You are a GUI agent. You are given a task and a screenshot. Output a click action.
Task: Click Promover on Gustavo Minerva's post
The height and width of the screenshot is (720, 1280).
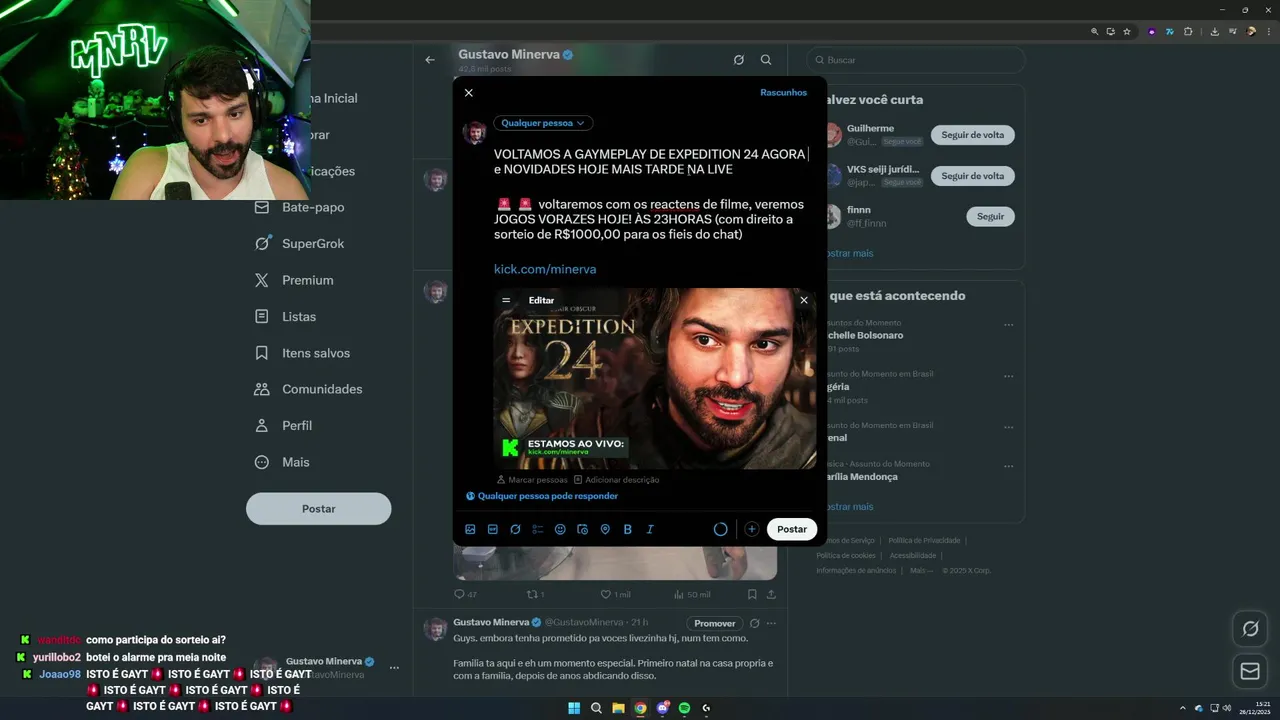(714, 623)
